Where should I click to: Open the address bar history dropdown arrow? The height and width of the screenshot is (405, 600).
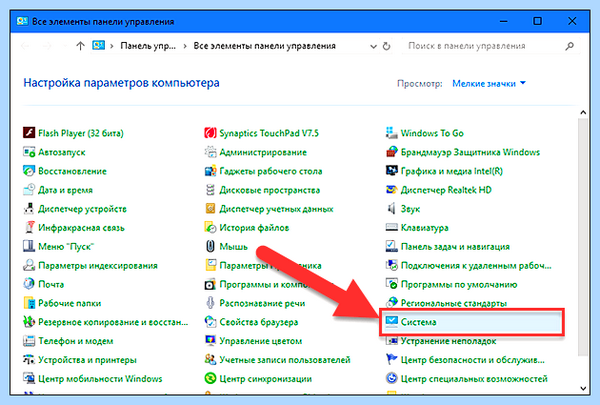tap(373, 46)
